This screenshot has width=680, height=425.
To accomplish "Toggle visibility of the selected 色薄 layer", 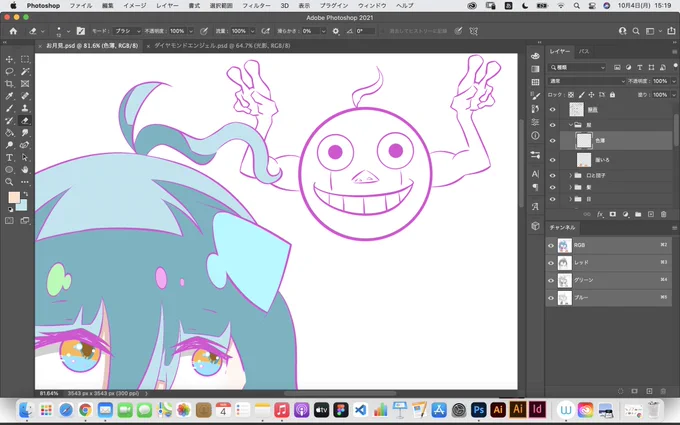I will tap(552, 141).
